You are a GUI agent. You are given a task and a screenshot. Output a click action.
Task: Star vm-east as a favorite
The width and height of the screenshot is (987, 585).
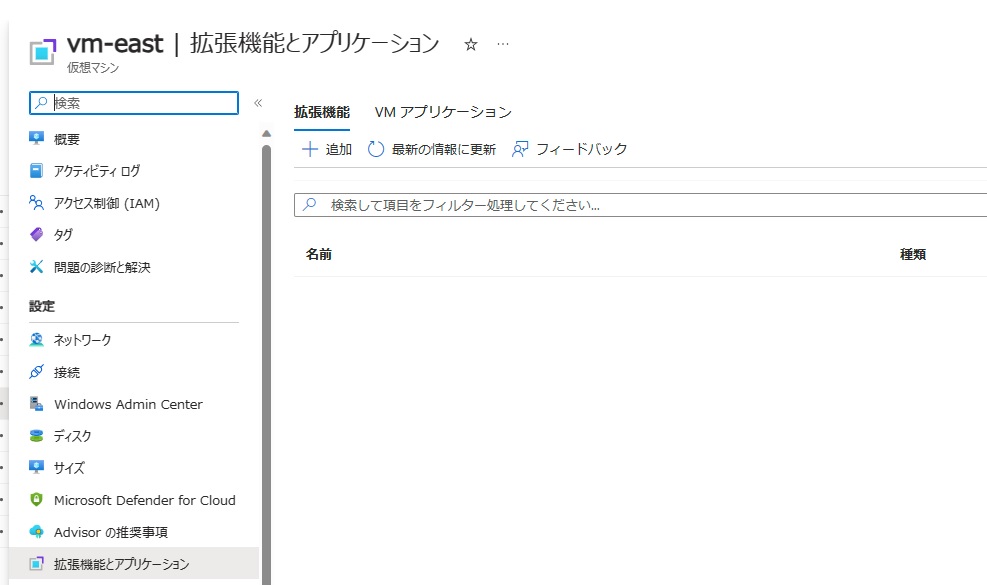coord(470,43)
